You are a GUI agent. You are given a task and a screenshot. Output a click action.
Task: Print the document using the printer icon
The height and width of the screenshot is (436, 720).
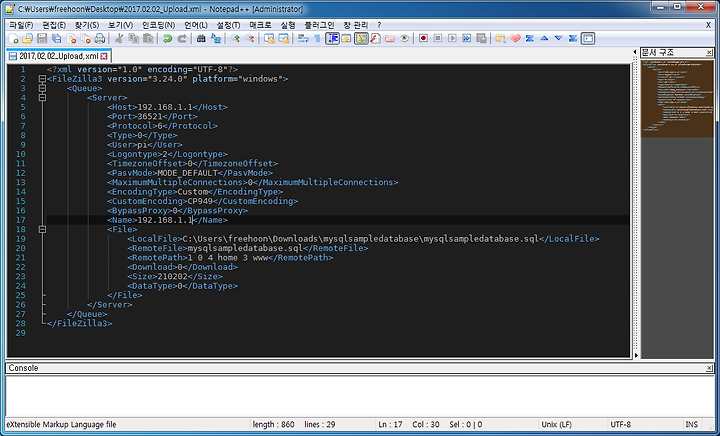coord(100,39)
